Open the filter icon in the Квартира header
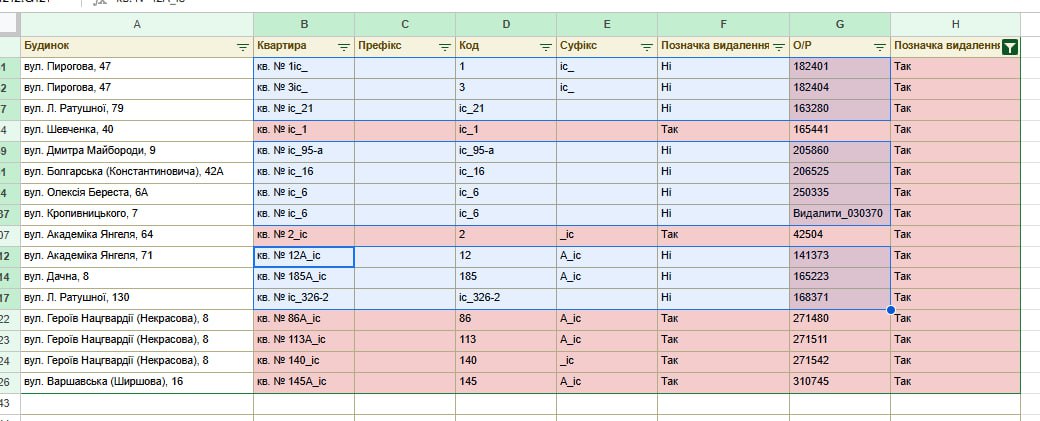This screenshot has width=1040, height=421. (343, 46)
